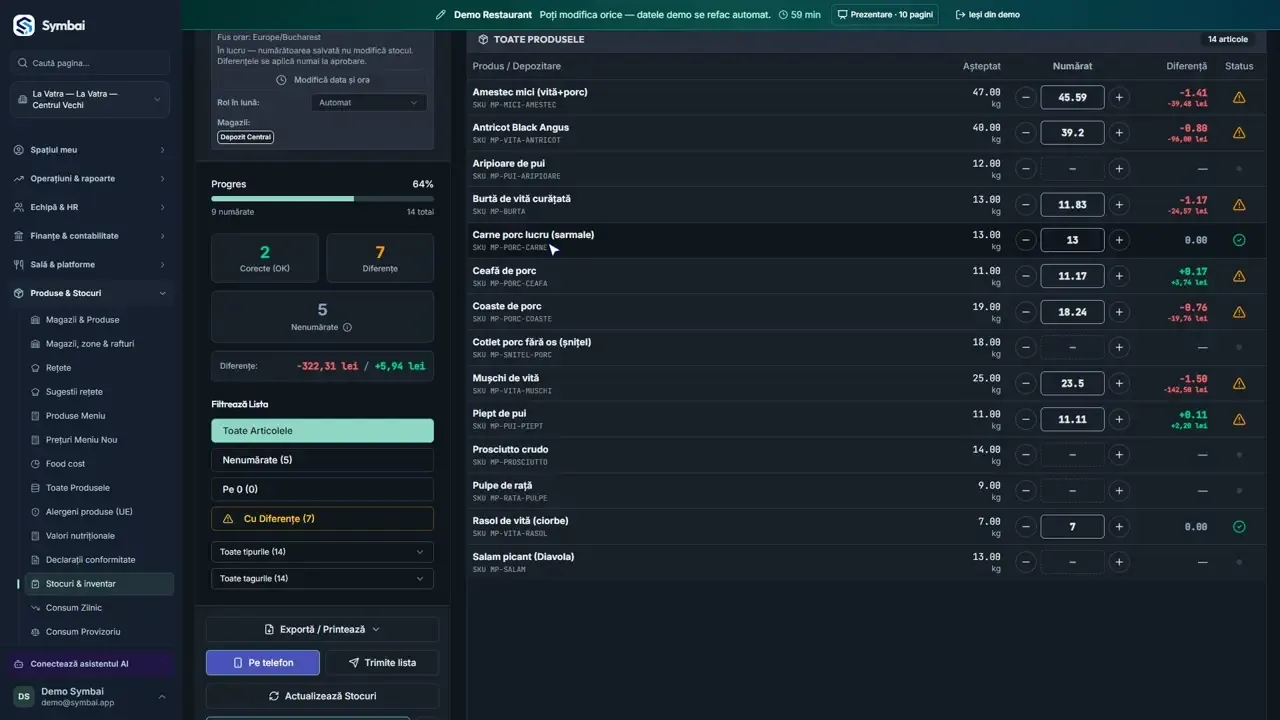Click Actualizează Stocuri button
The image size is (1280, 720).
[x=322, y=696]
